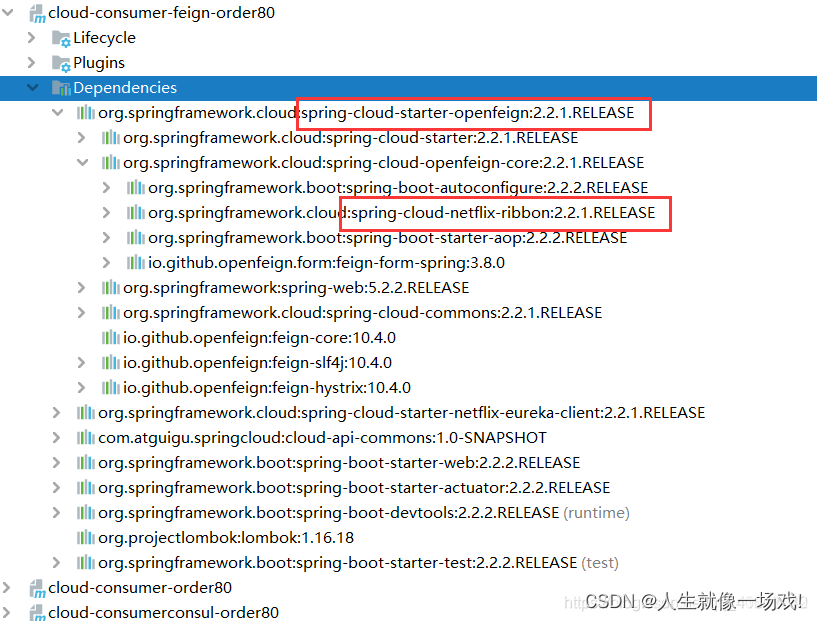Click library icon of spring-boot-starter-aop
The image size is (817, 621).
point(135,238)
